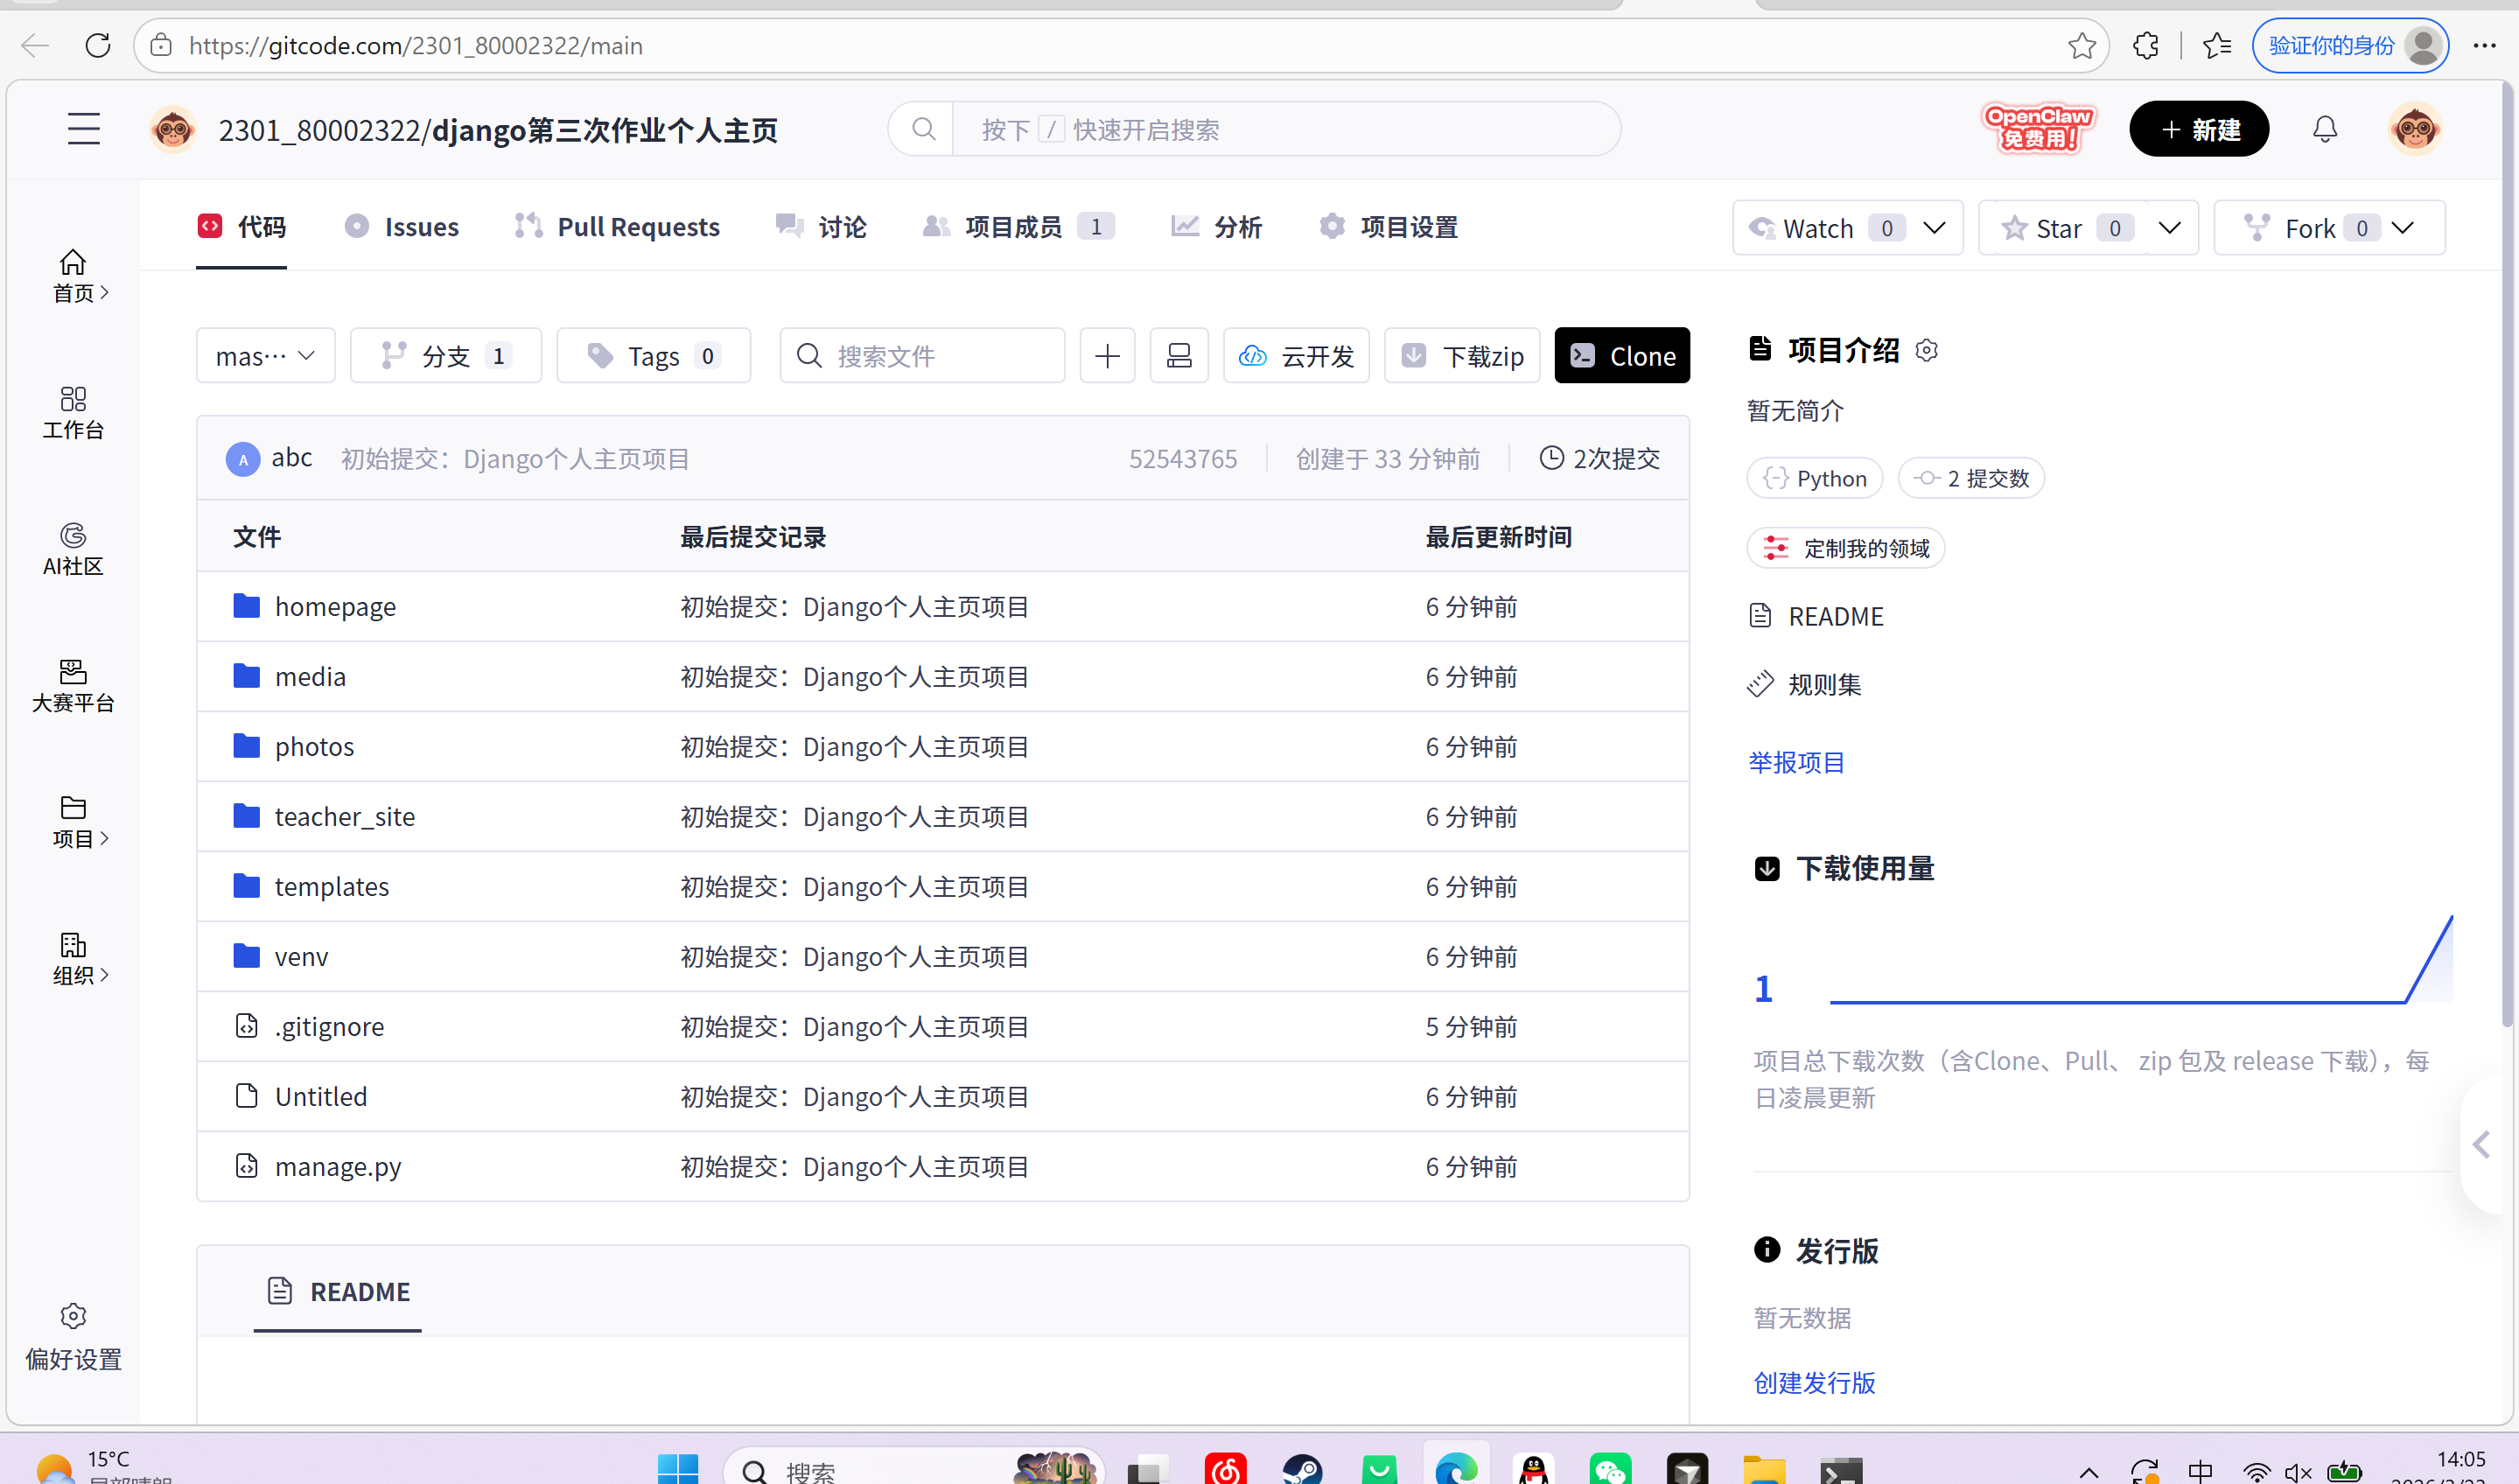Open the manage.py file
This screenshot has height=1484, width=2519.
338,1167
